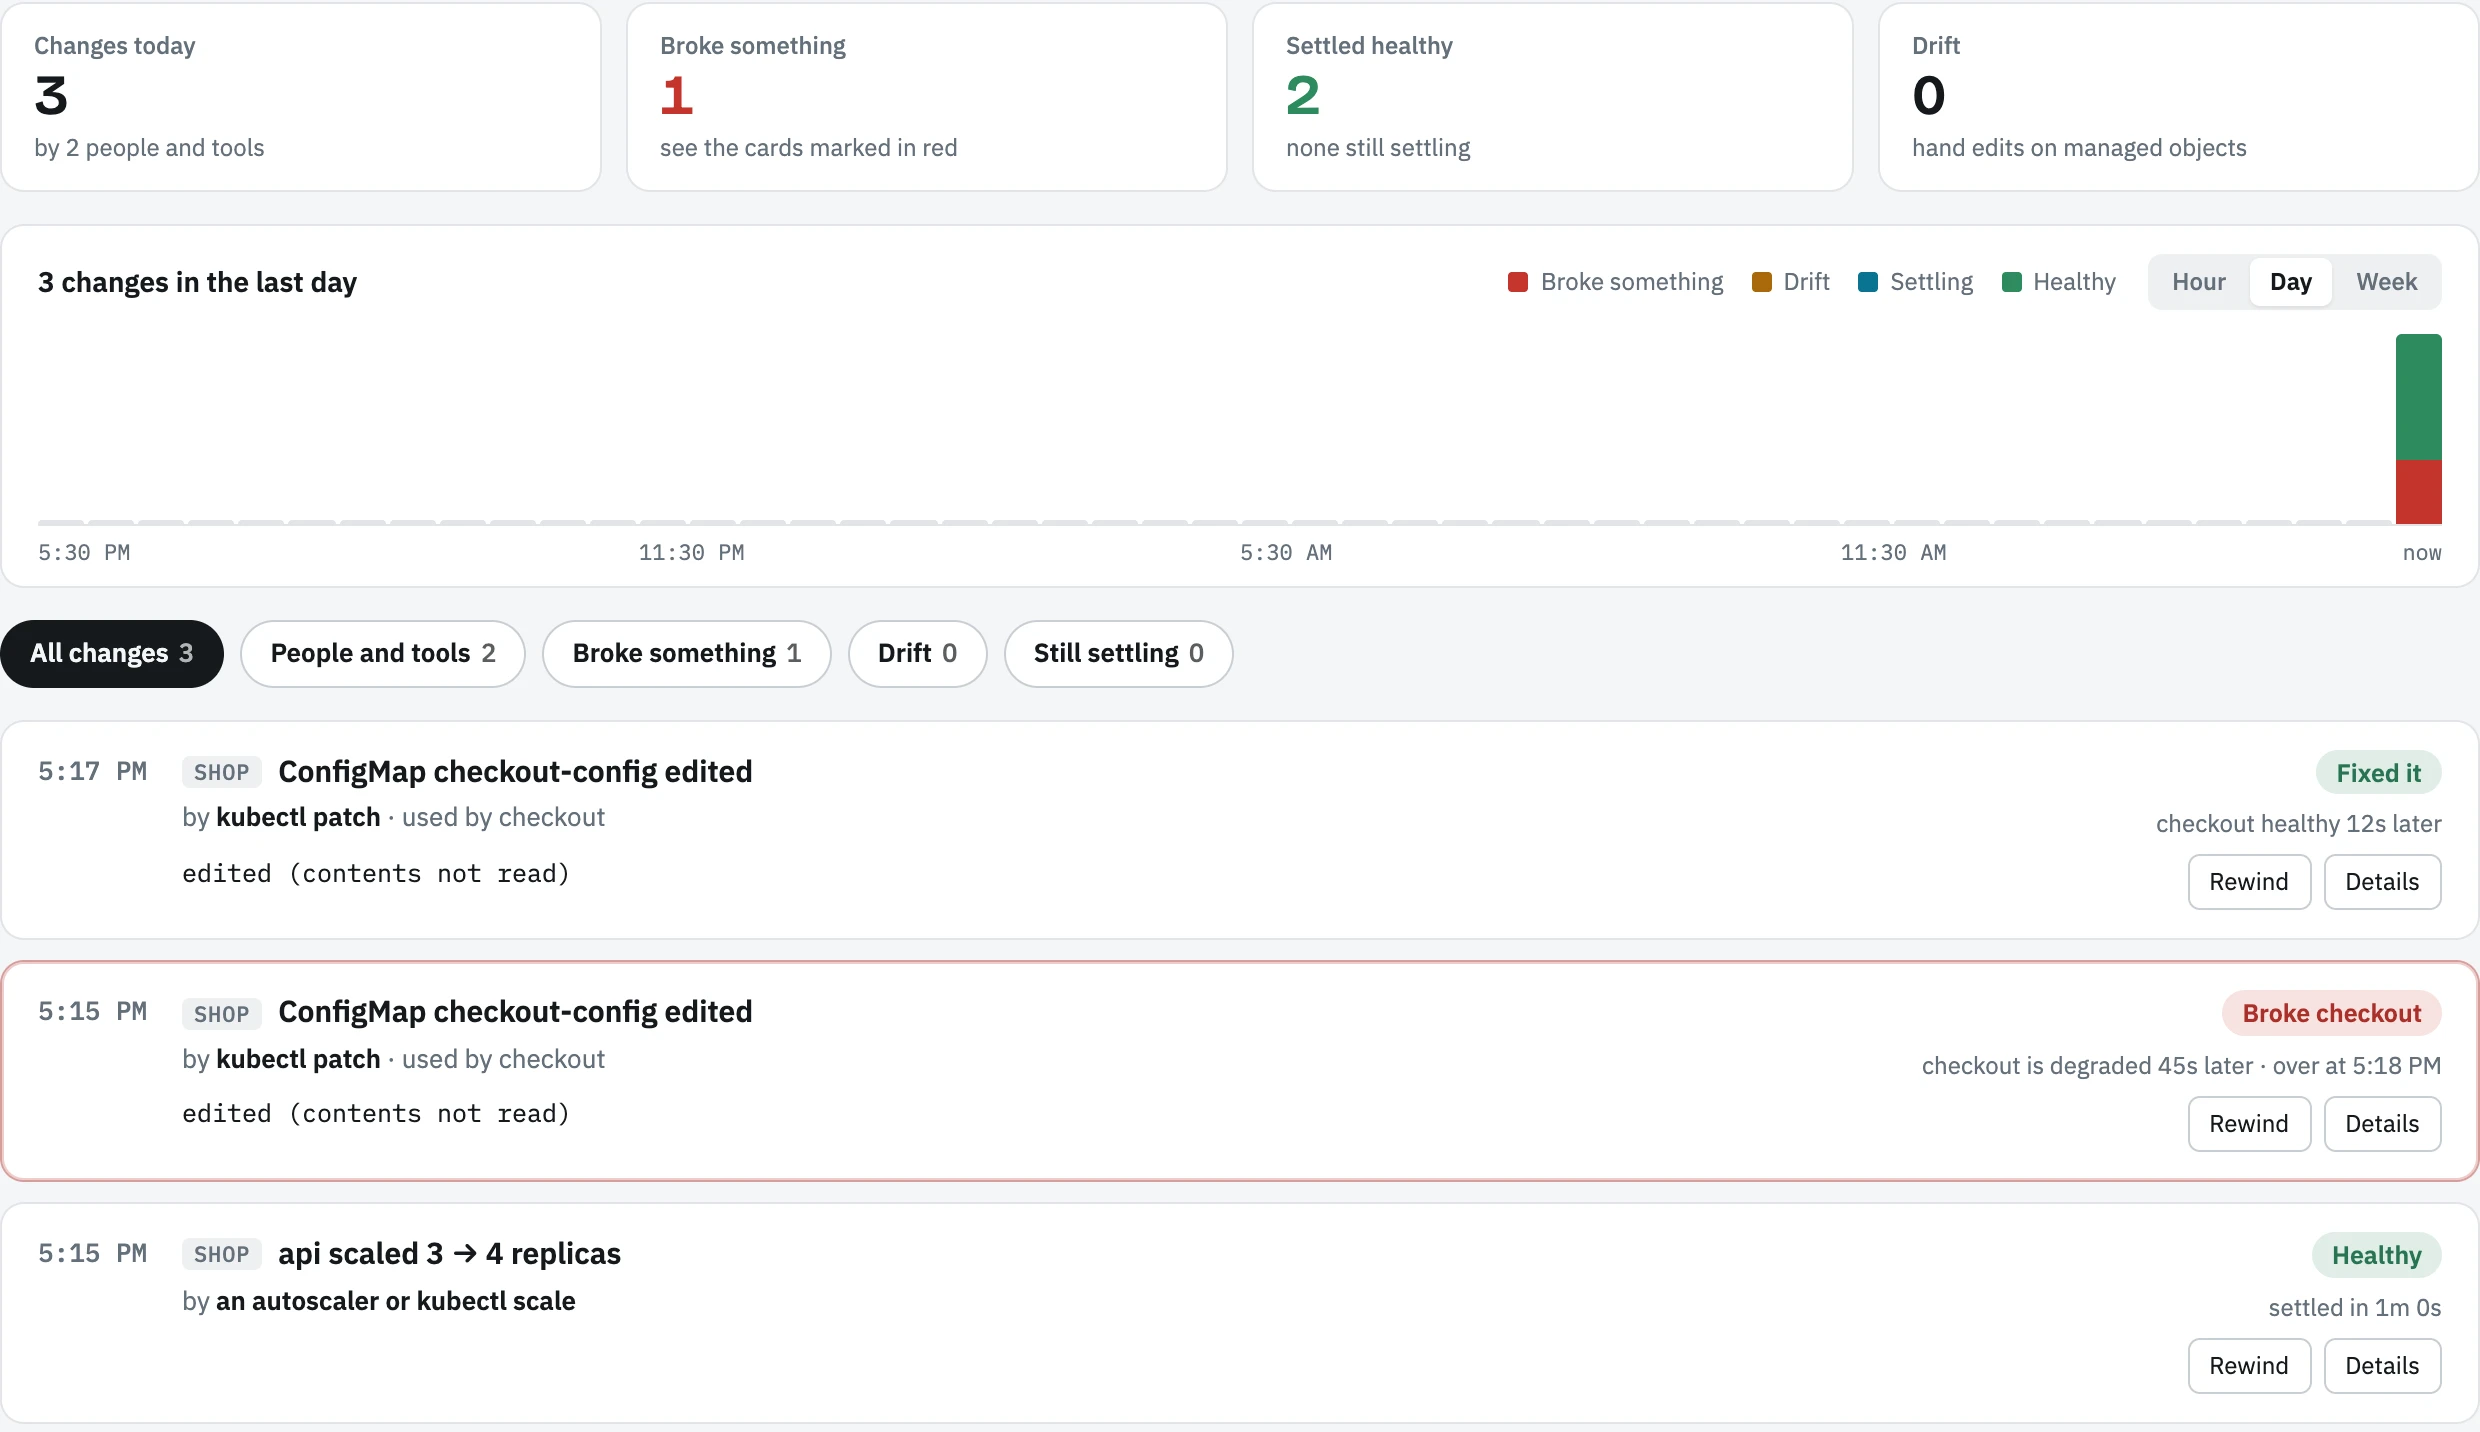Open Details for Broke checkout change
This screenshot has height=1432, width=2480.
point(2382,1123)
